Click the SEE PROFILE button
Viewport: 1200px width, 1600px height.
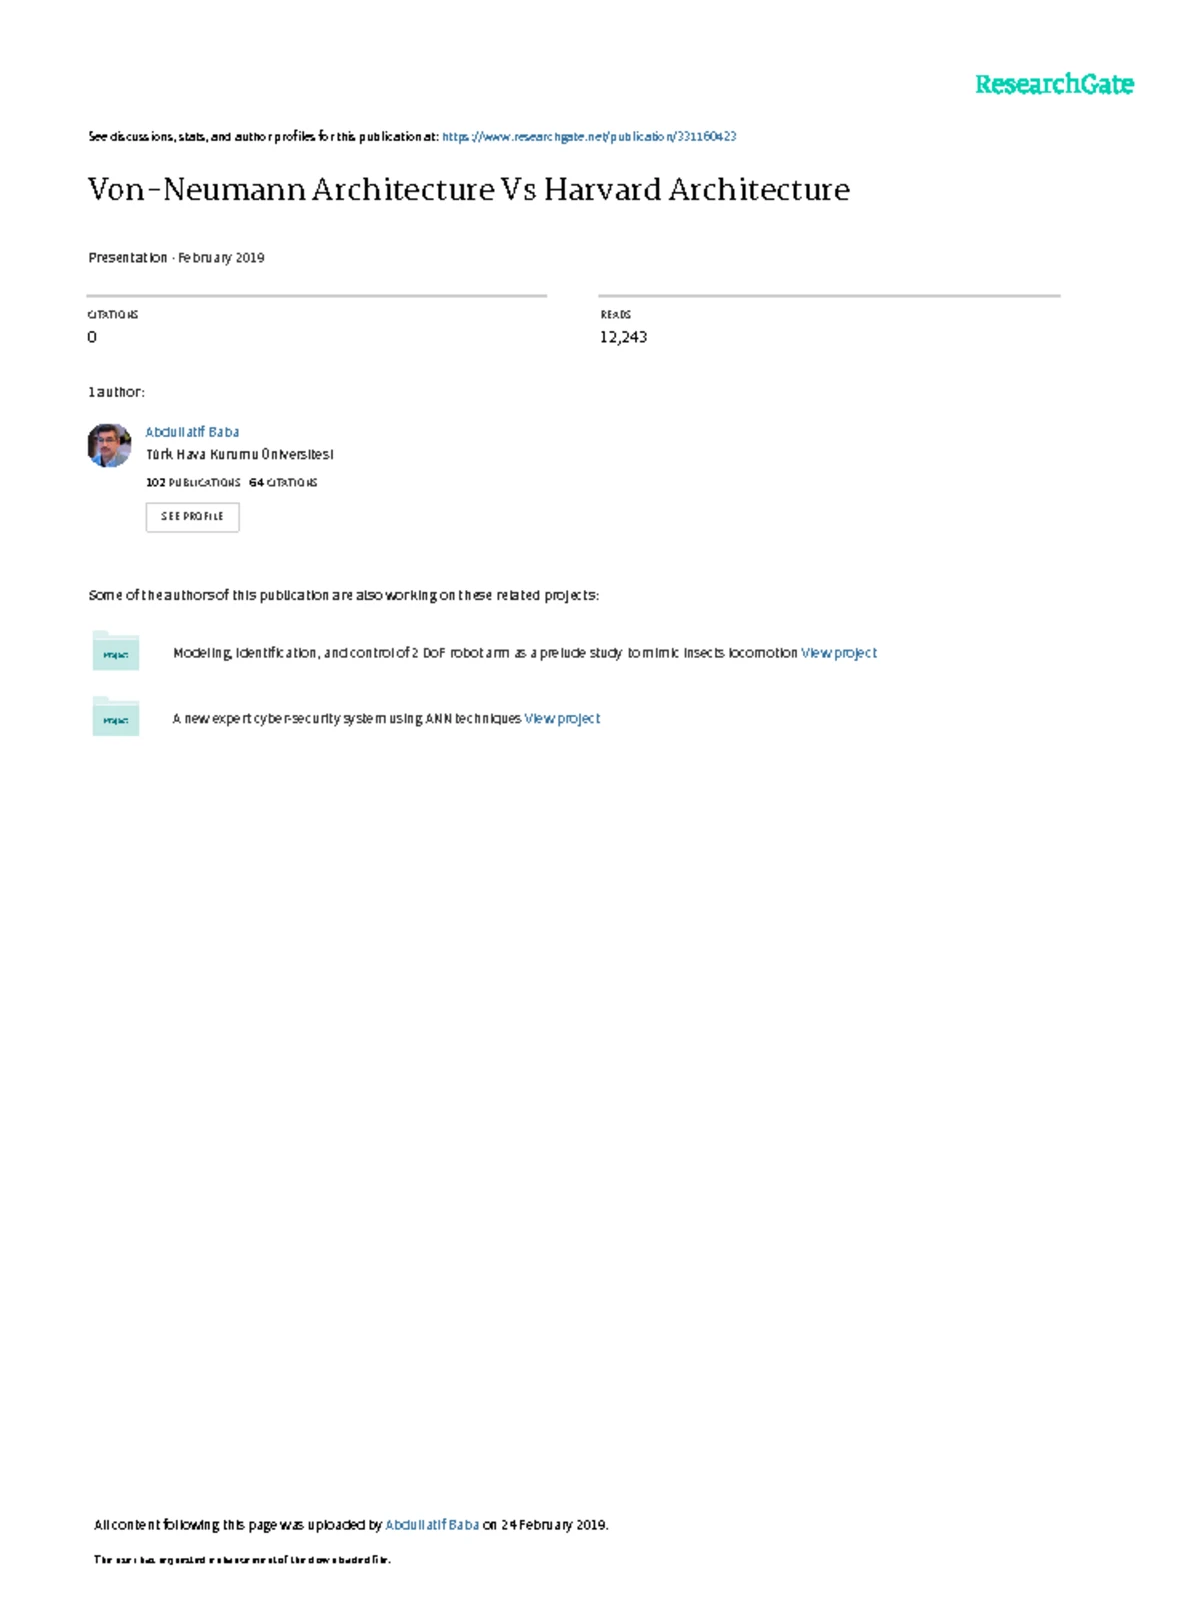click(192, 517)
